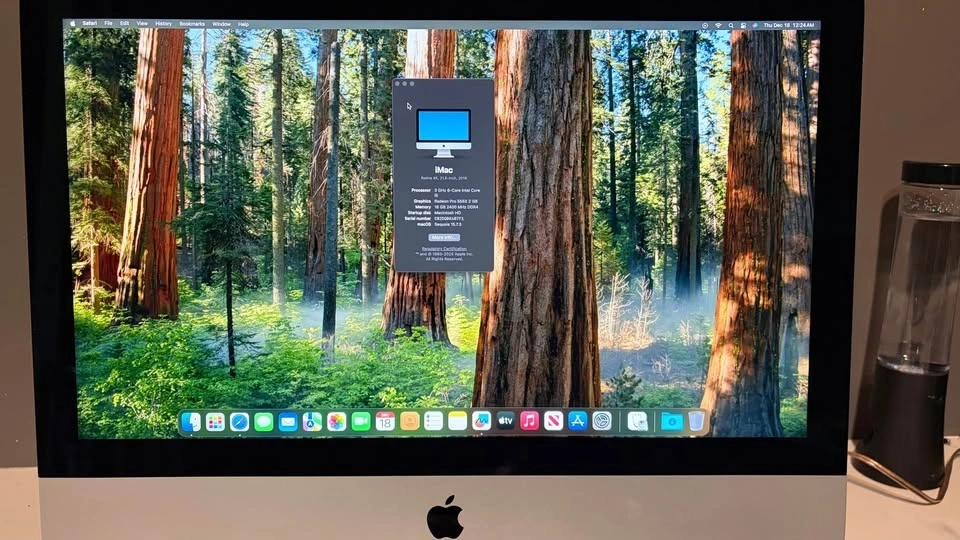Open the Bookmarks menu

click(x=192, y=23)
